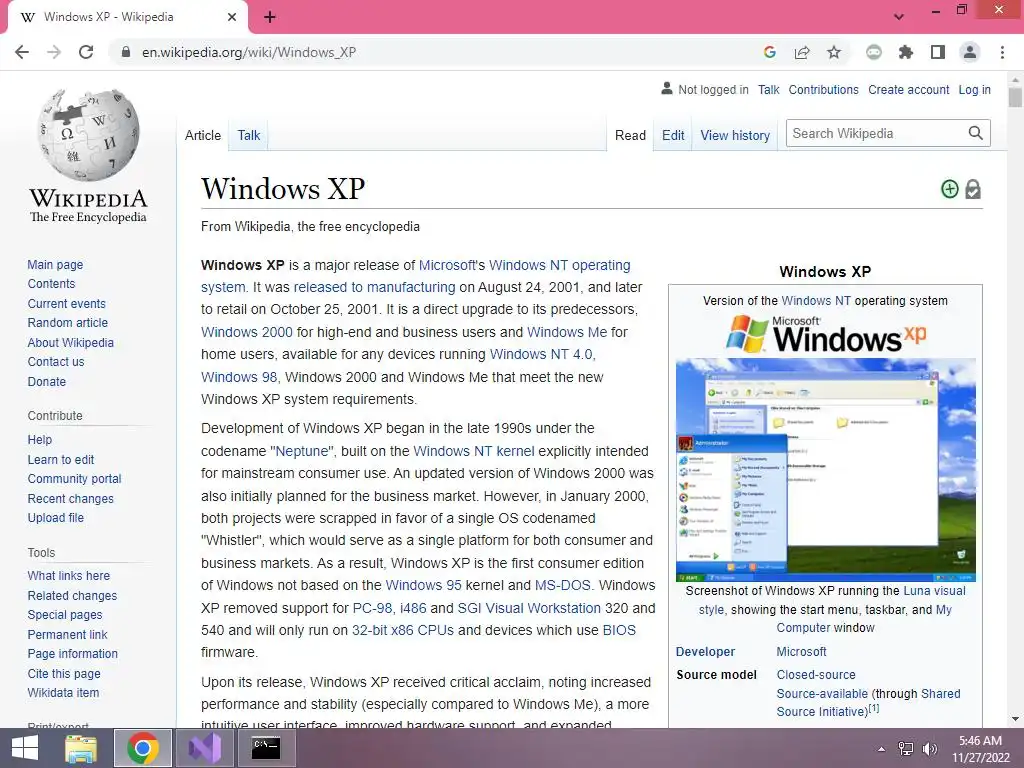Open the Microsoft link in intro
This screenshot has height=768, width=1024.
click(x=447, y=265)
